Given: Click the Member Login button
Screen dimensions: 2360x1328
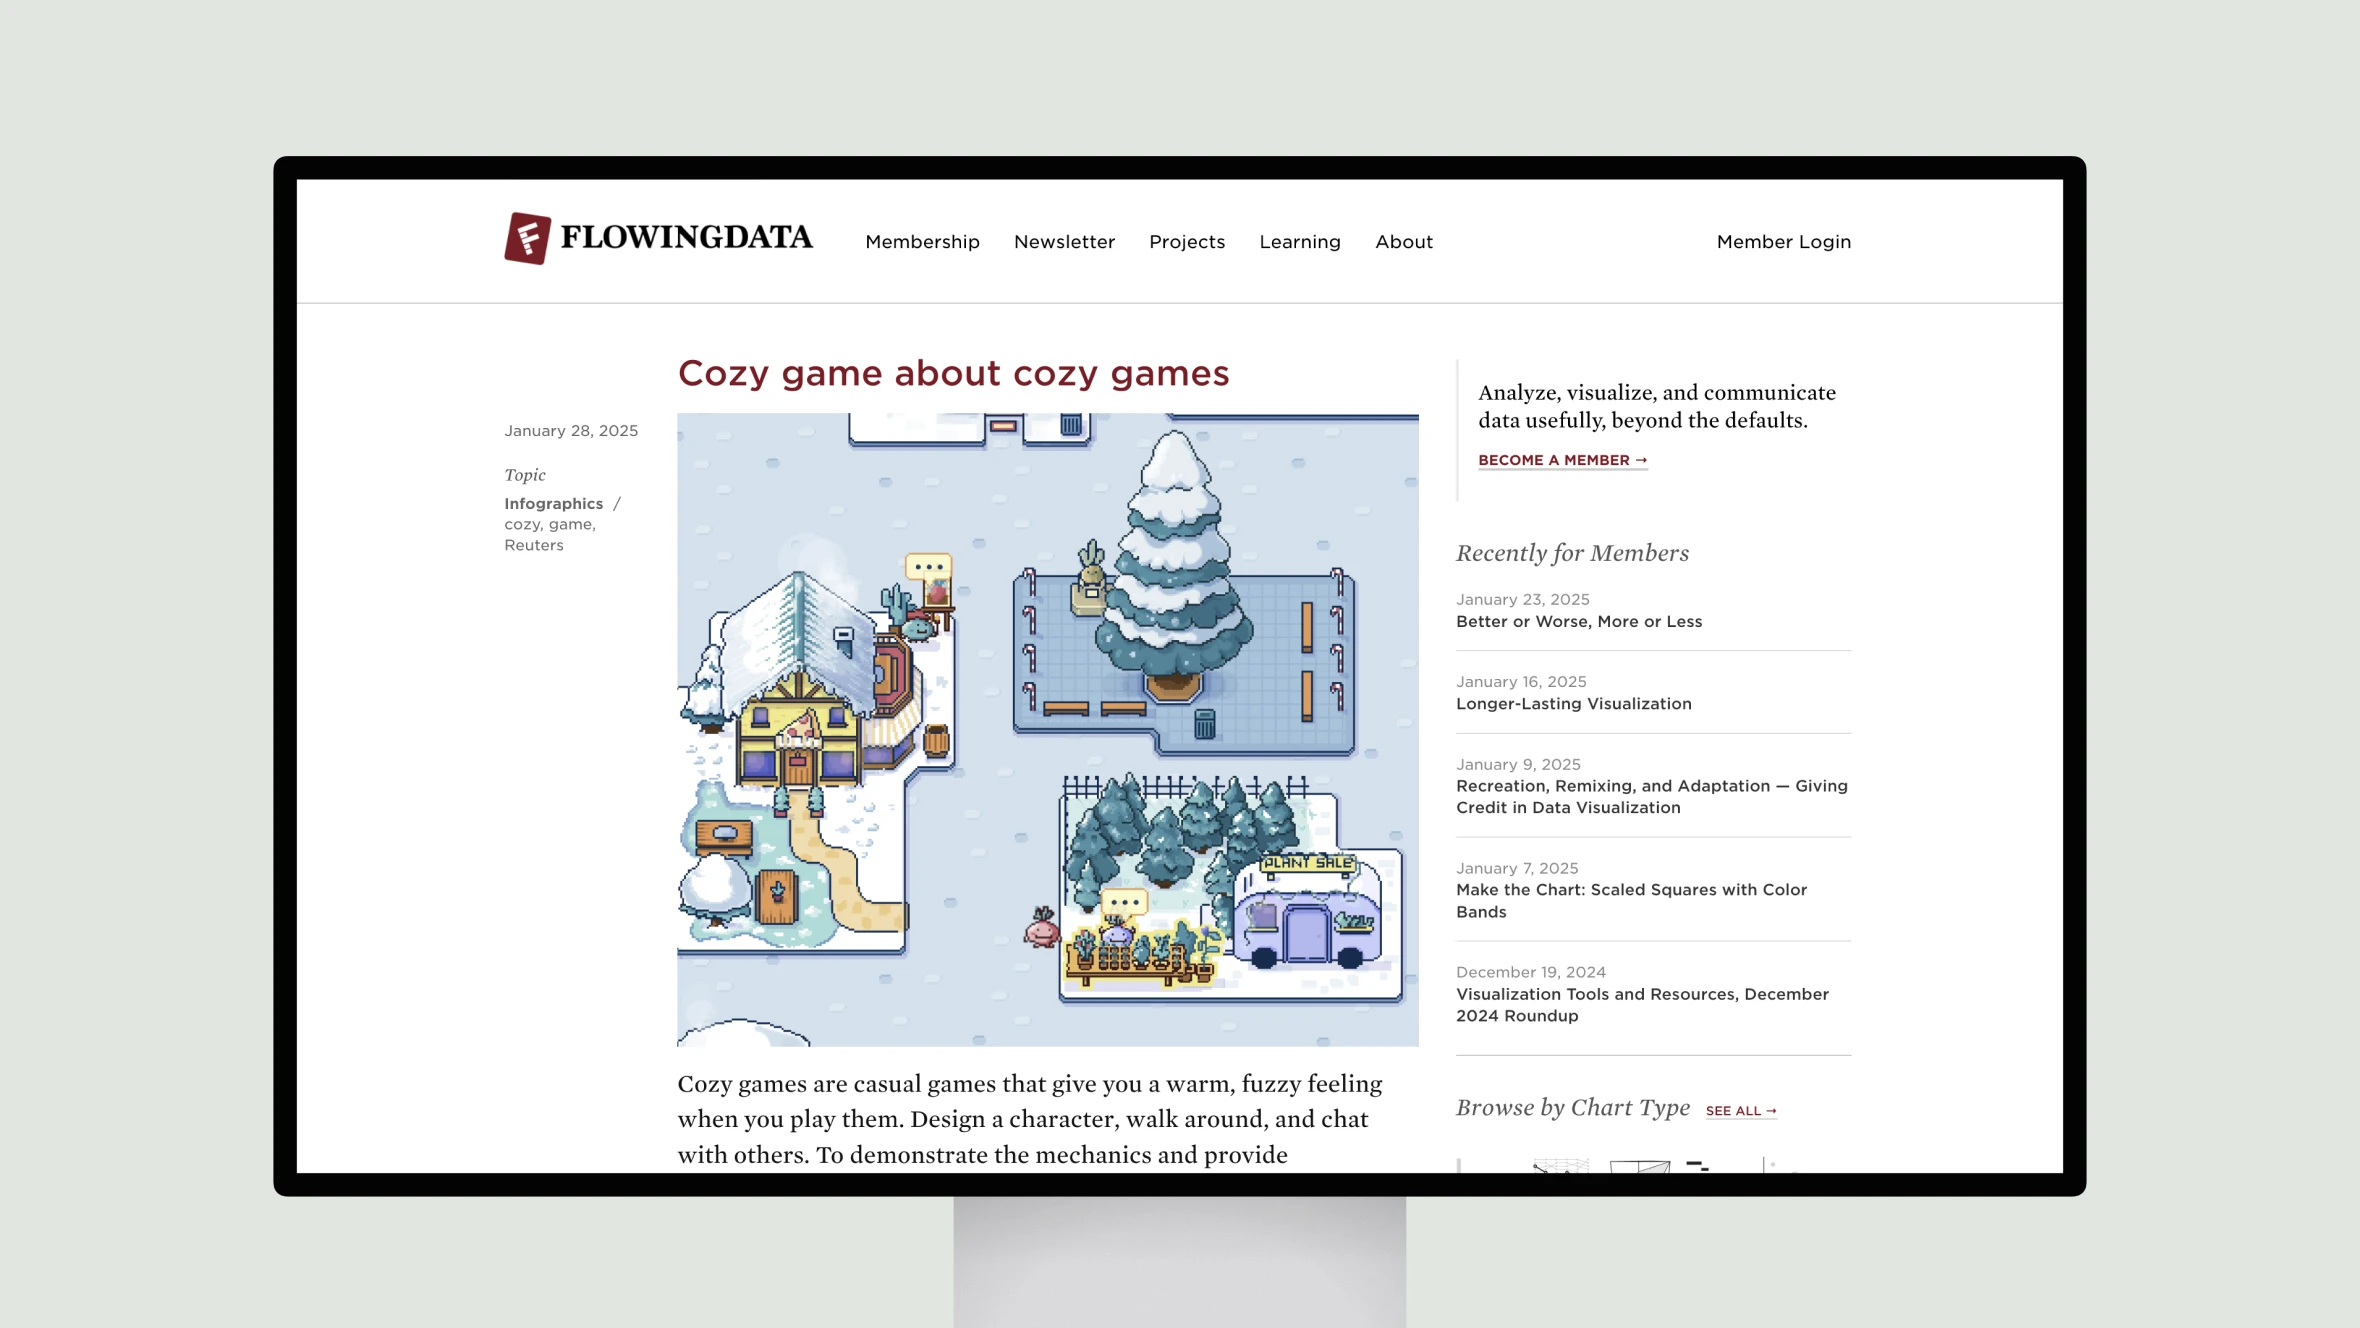Looking at the screenshot, I should pos(1785,240).
